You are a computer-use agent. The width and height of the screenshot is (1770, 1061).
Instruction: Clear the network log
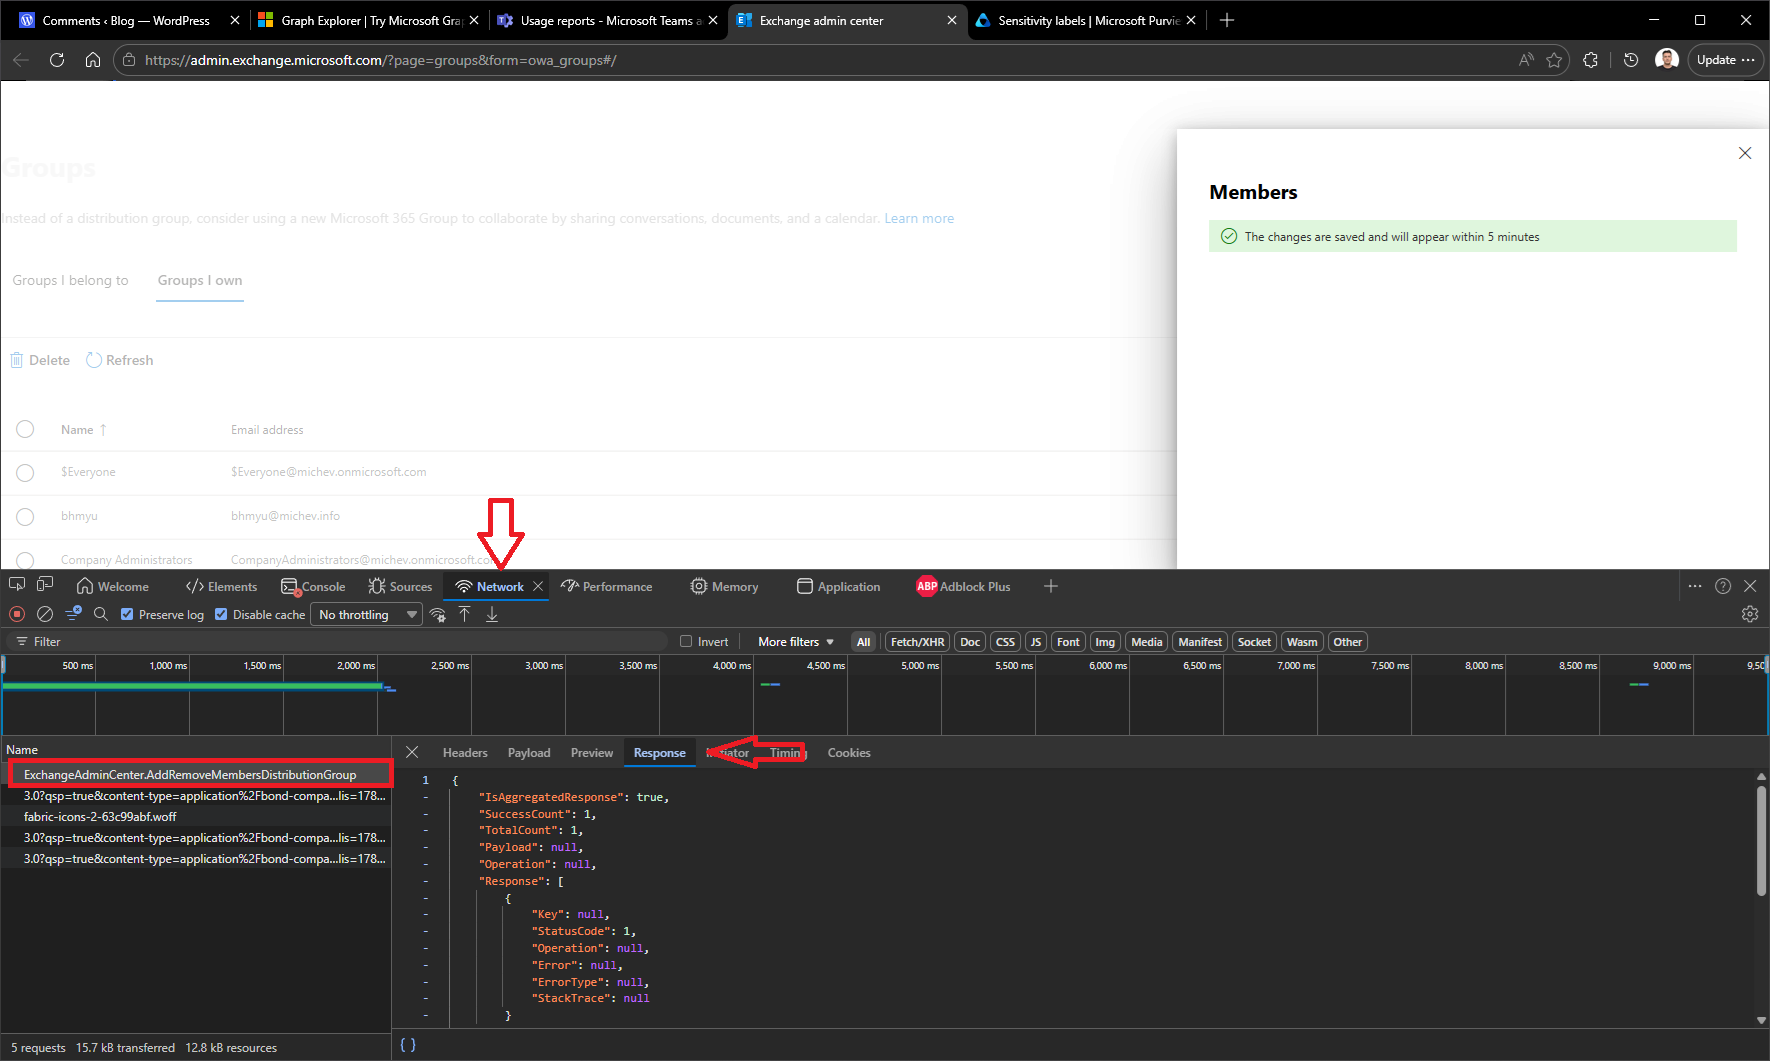[x=45, y=614]
